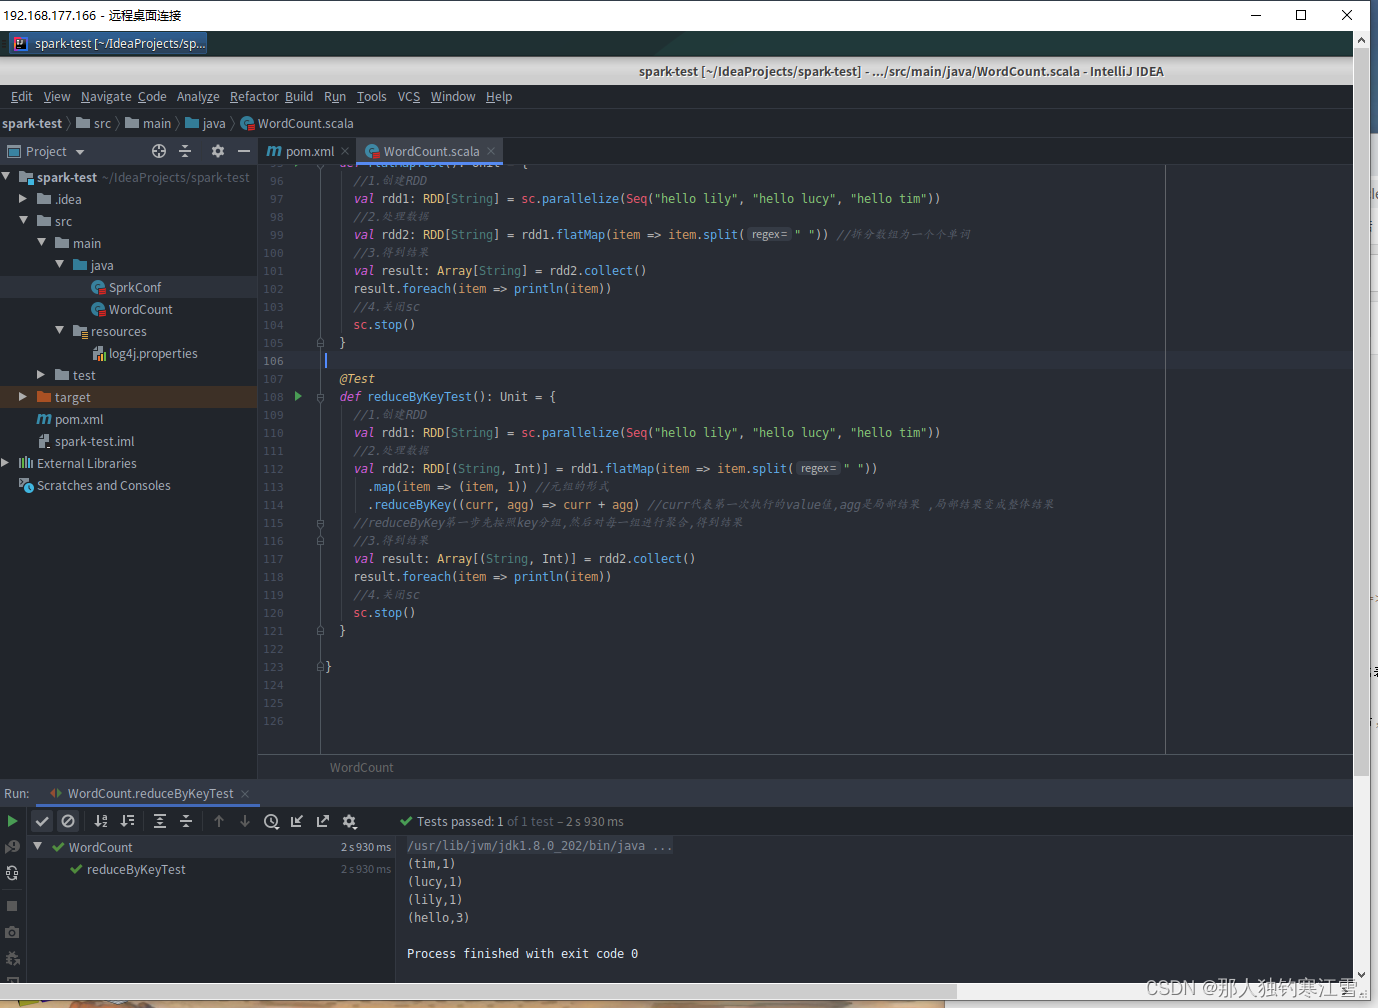Viewport: 1378px width, 1008px height.
Task: Run reduceByKeyTest via gutter arrow
Action: (x=298, y=396)
